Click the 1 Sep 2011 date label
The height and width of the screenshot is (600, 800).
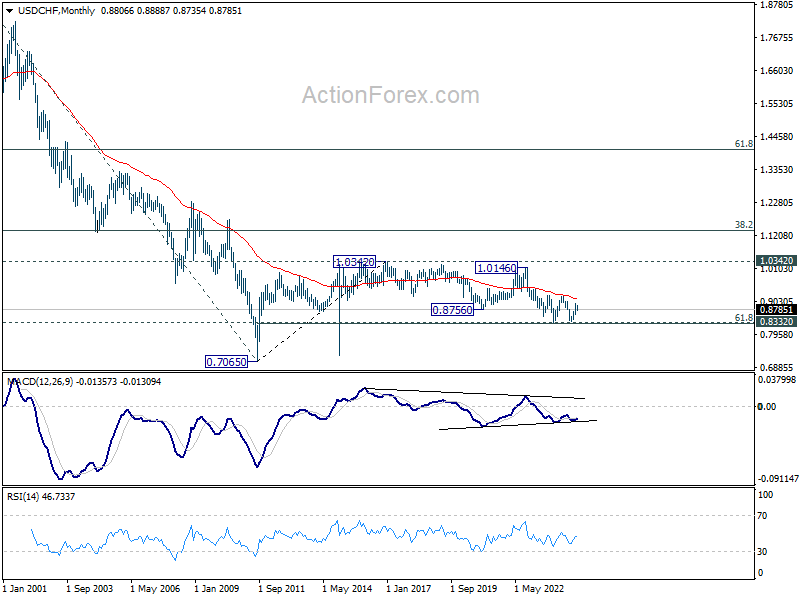tap(281, 588)
